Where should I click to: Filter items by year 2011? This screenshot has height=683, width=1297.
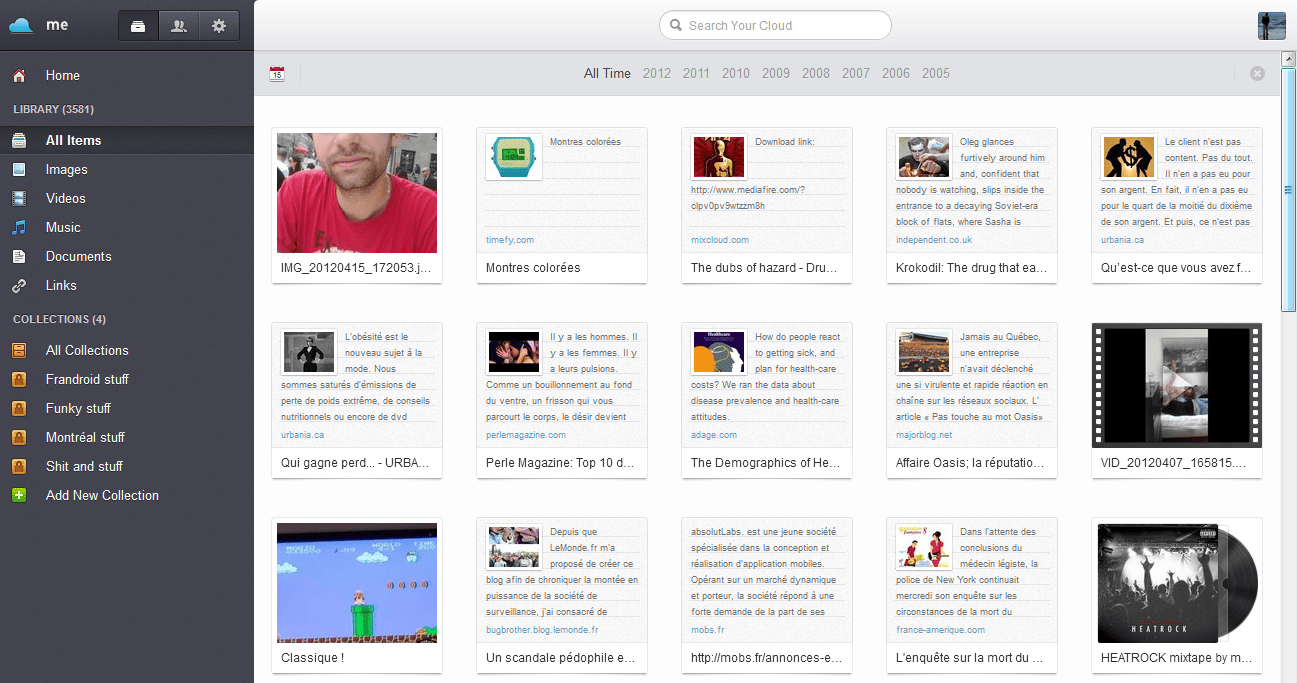[x=696, y=73]
